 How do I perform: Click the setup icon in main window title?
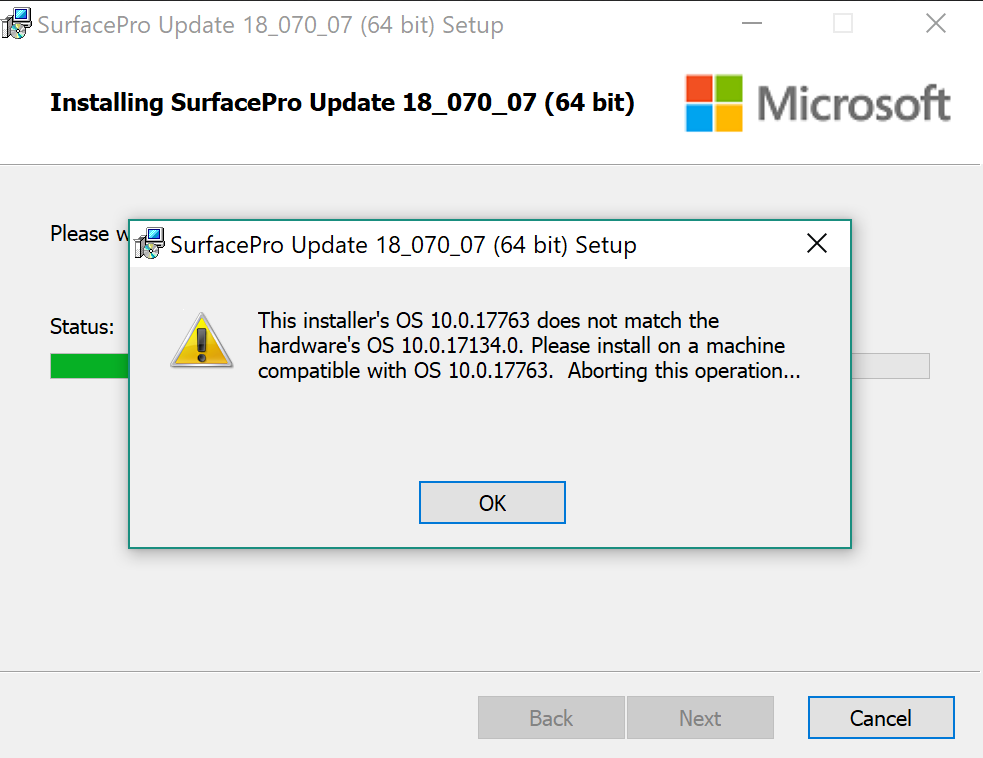pos(16,23)
